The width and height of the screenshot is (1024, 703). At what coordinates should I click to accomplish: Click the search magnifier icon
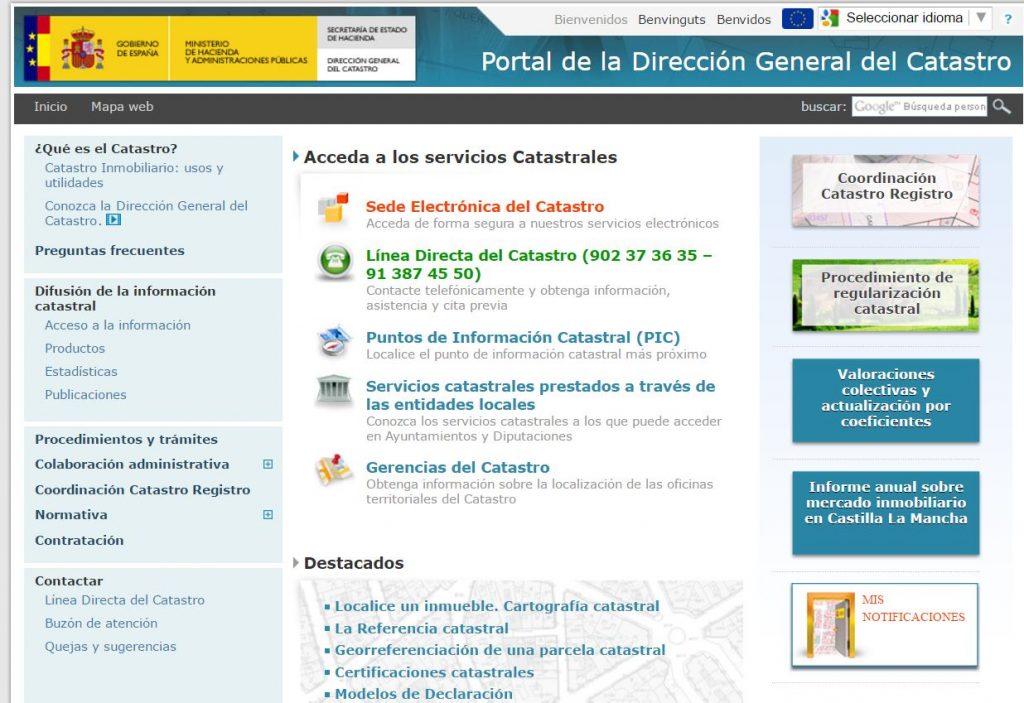coord(1000,107)
